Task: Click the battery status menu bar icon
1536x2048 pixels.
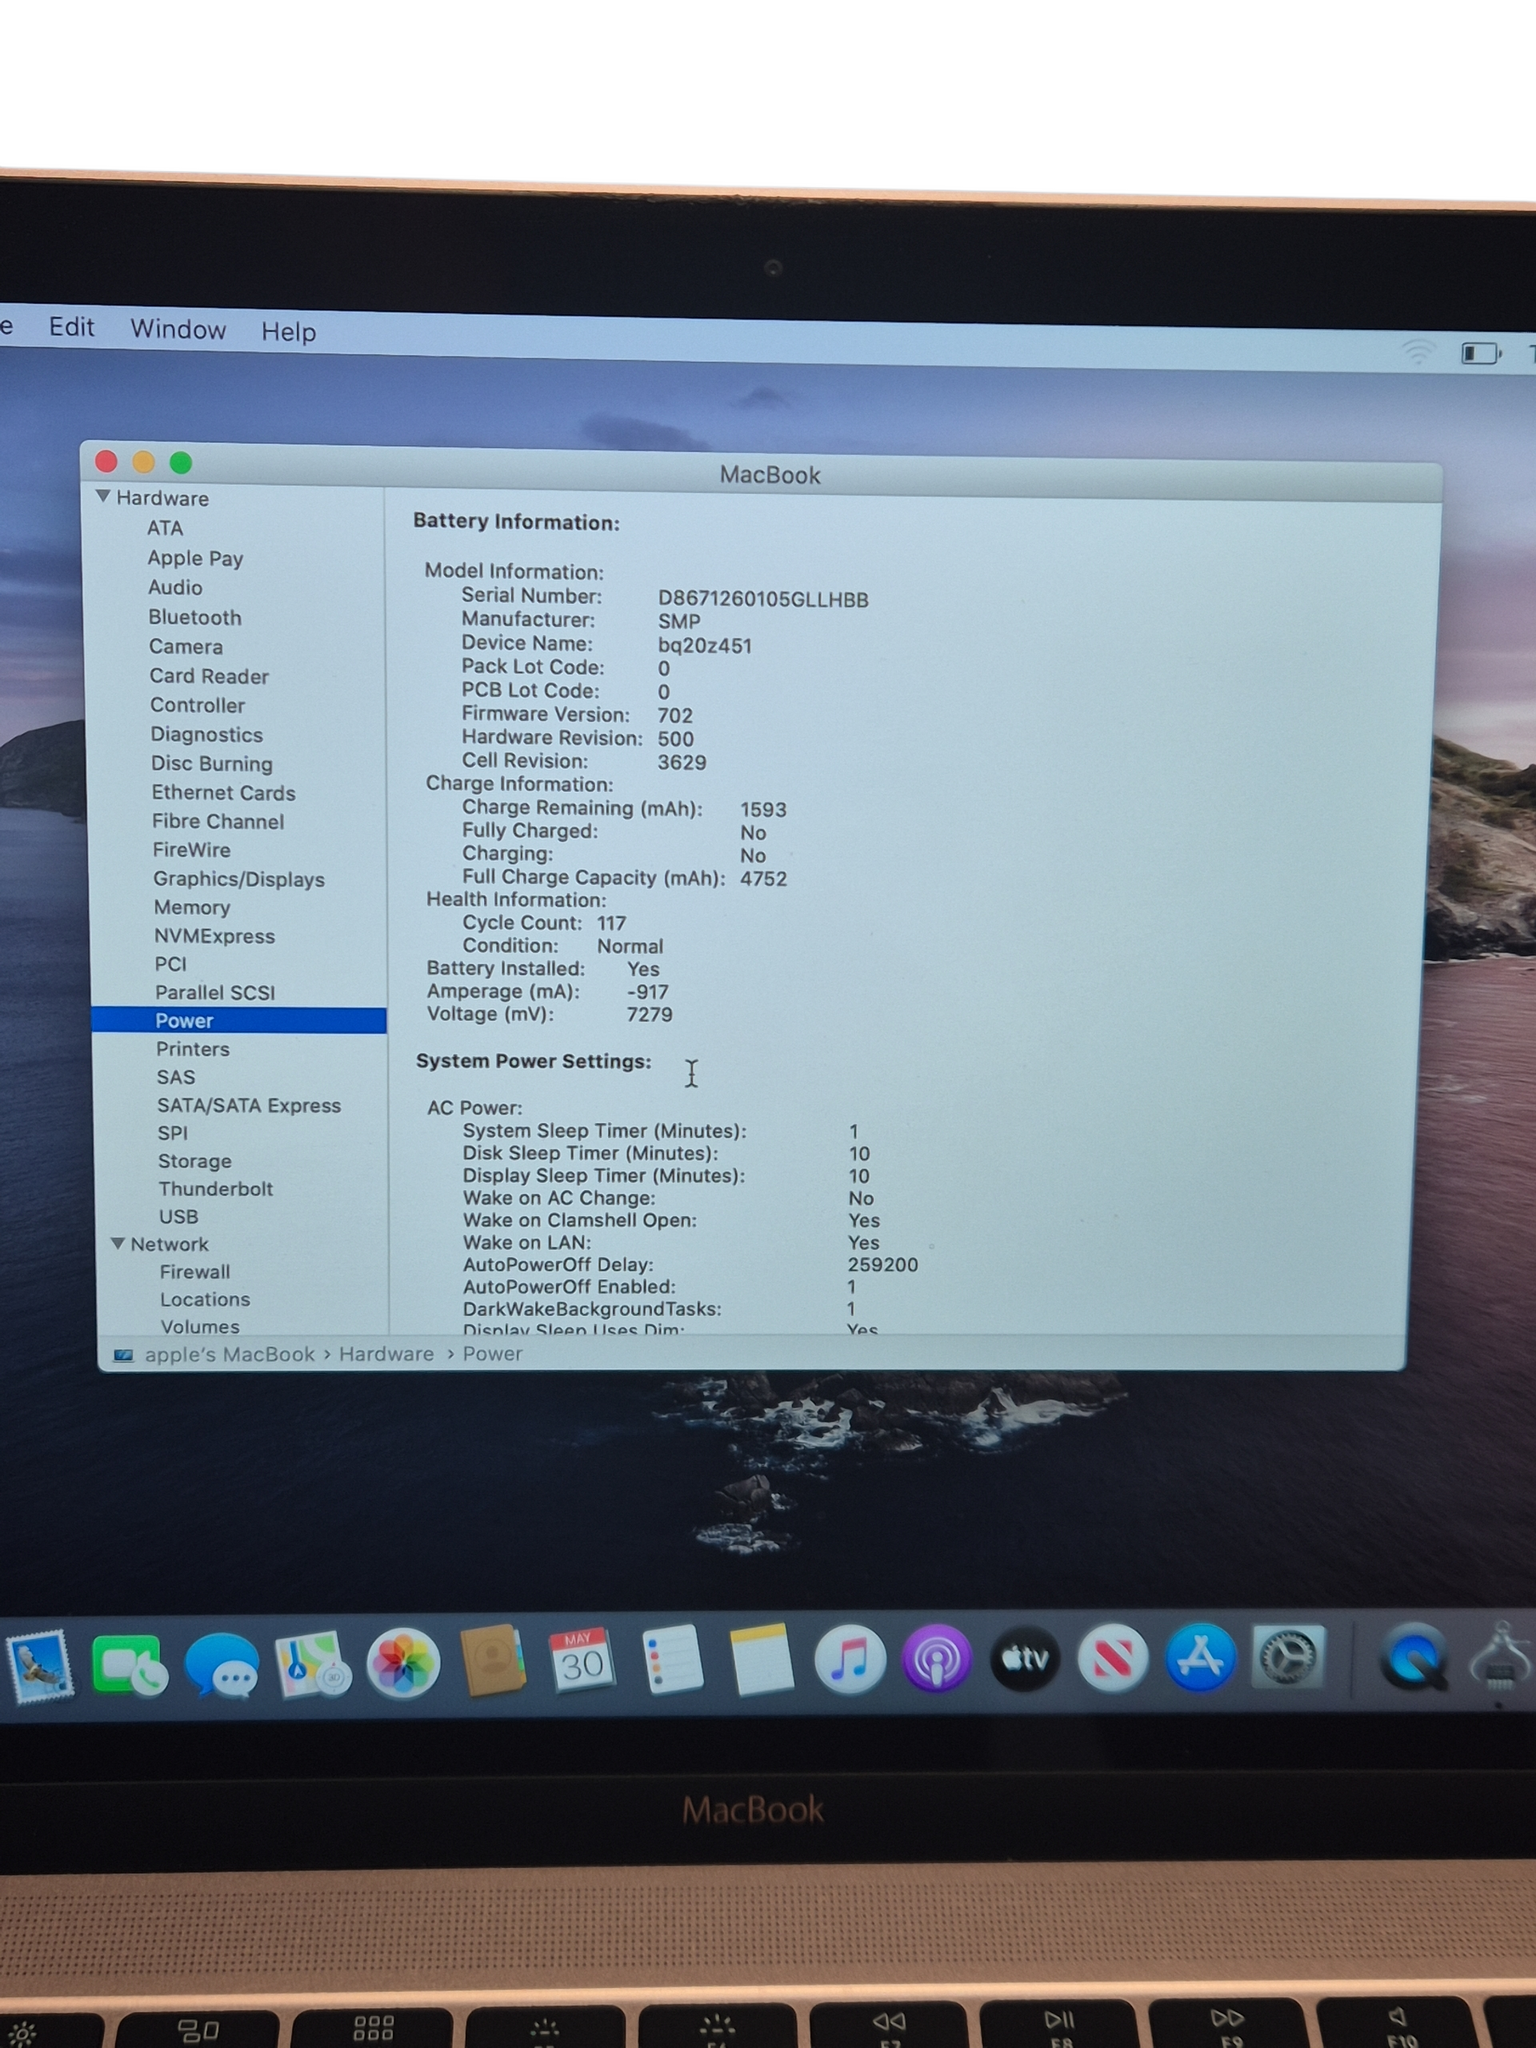Action: tap(1481, 353)
